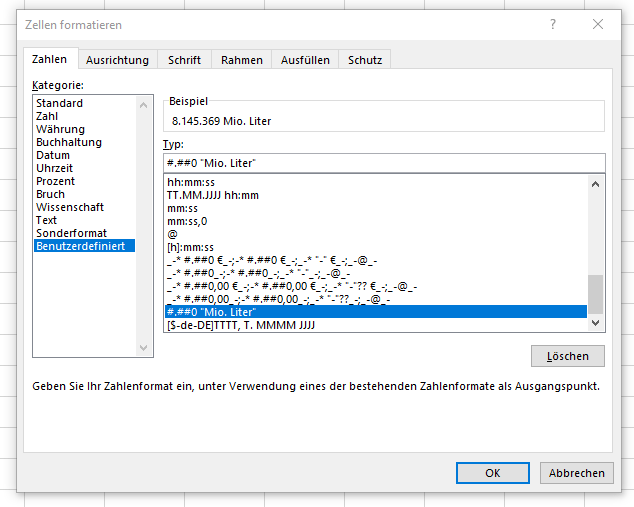
Task: Select the #,##0,00 € accounting format
Action: (x=376, y=286)
